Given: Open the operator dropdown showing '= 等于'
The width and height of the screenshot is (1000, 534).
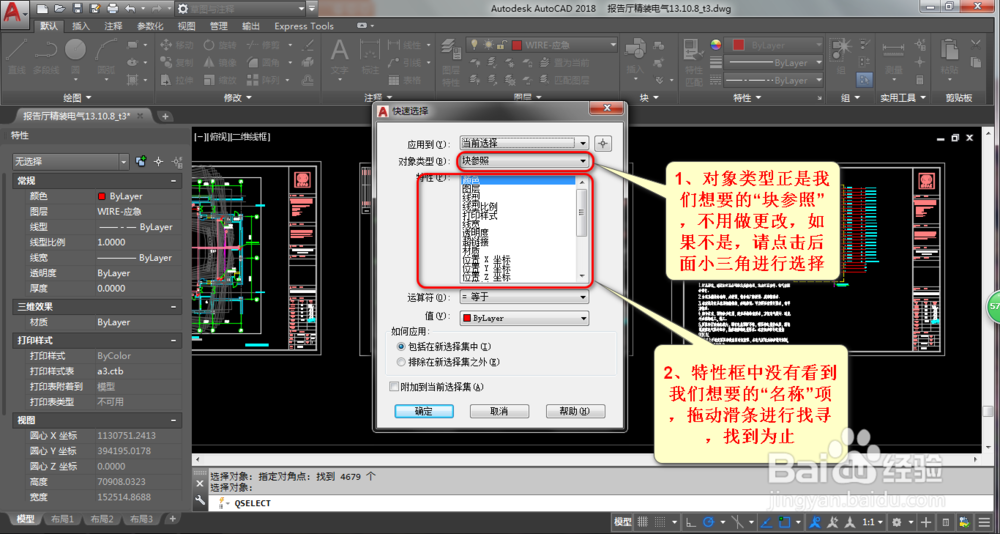Looking at the screenshot, I should tap(524, 297).
